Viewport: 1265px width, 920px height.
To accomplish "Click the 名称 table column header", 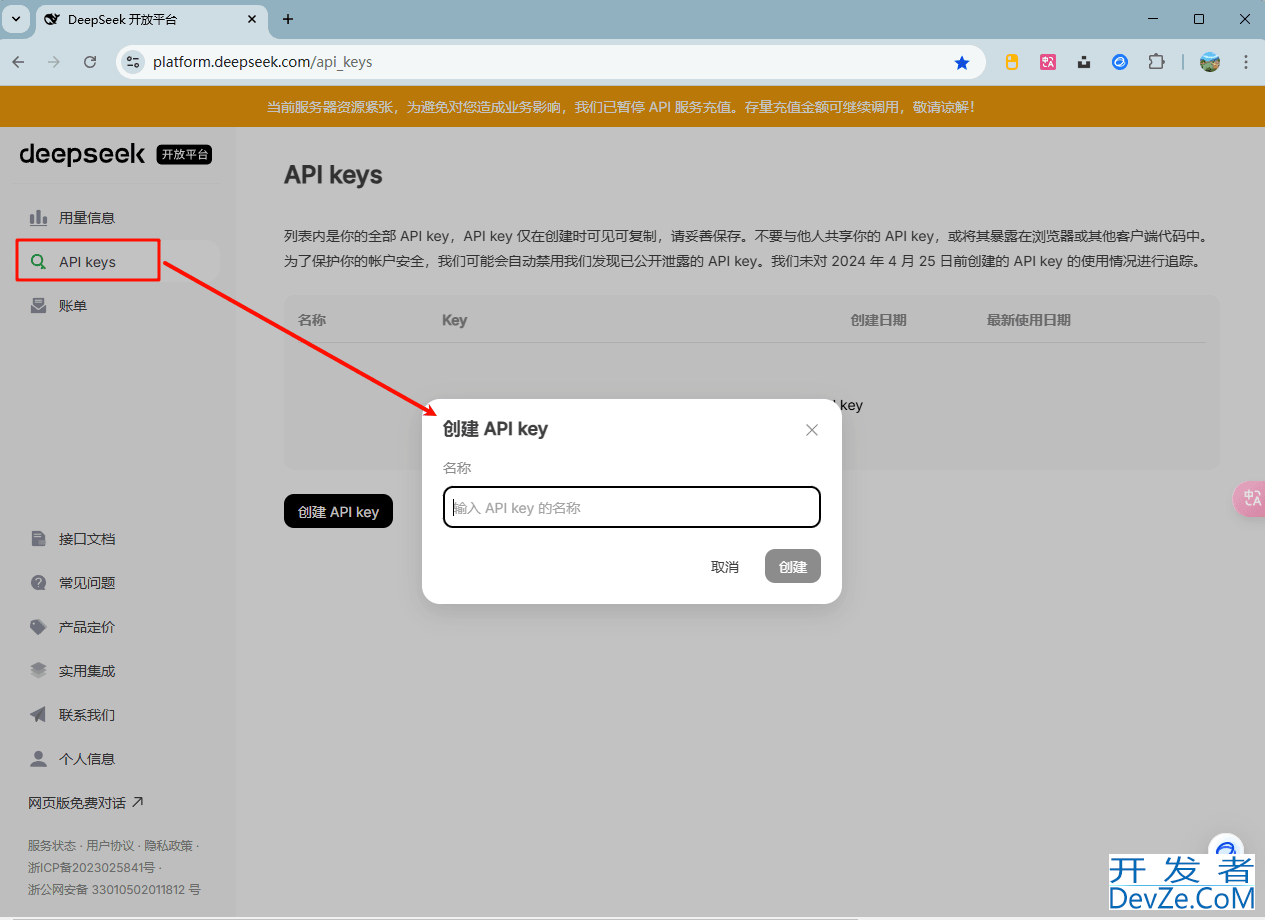I will pos(312,320).
